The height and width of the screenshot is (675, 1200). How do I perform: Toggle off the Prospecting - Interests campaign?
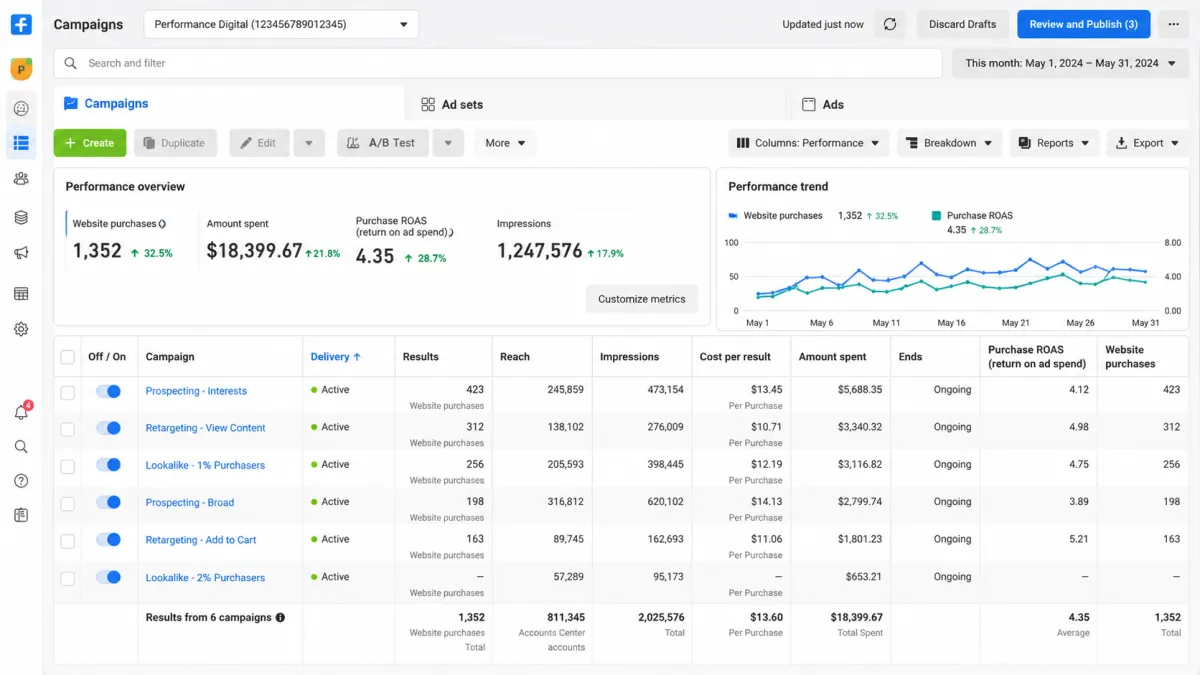(x=108, y=391)
